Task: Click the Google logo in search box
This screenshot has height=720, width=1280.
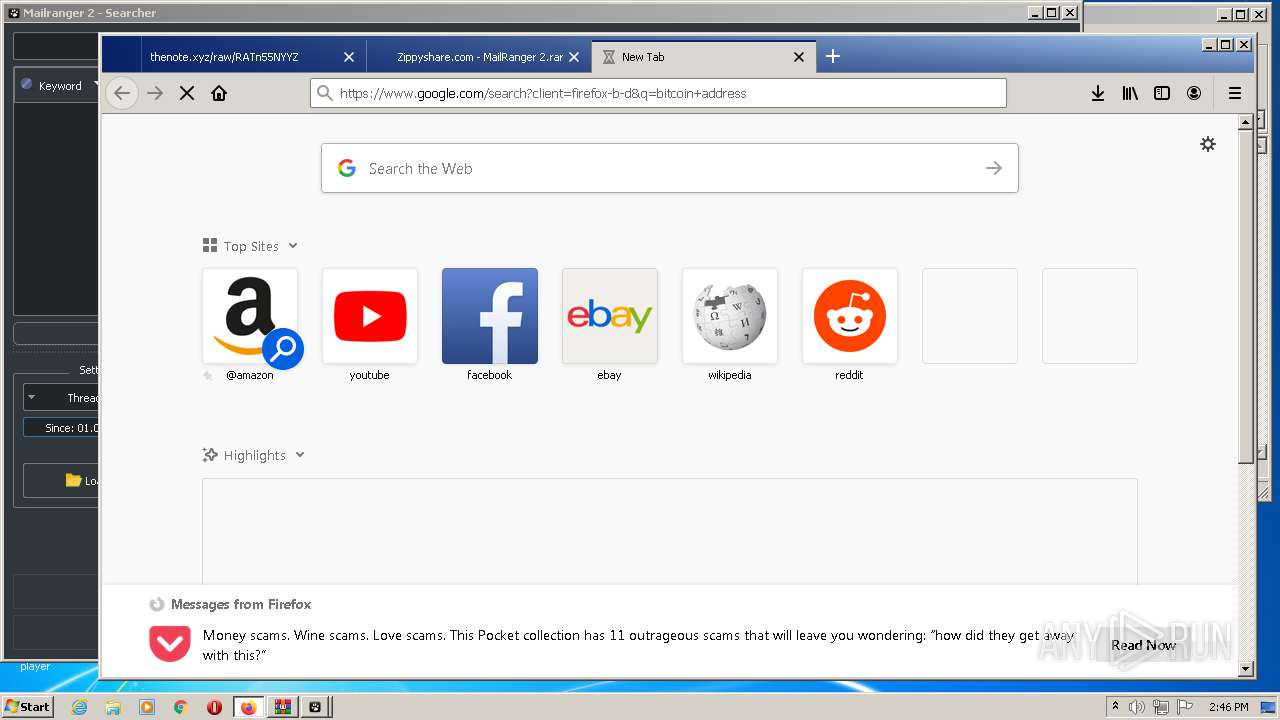Action: (x=347, y=168)
